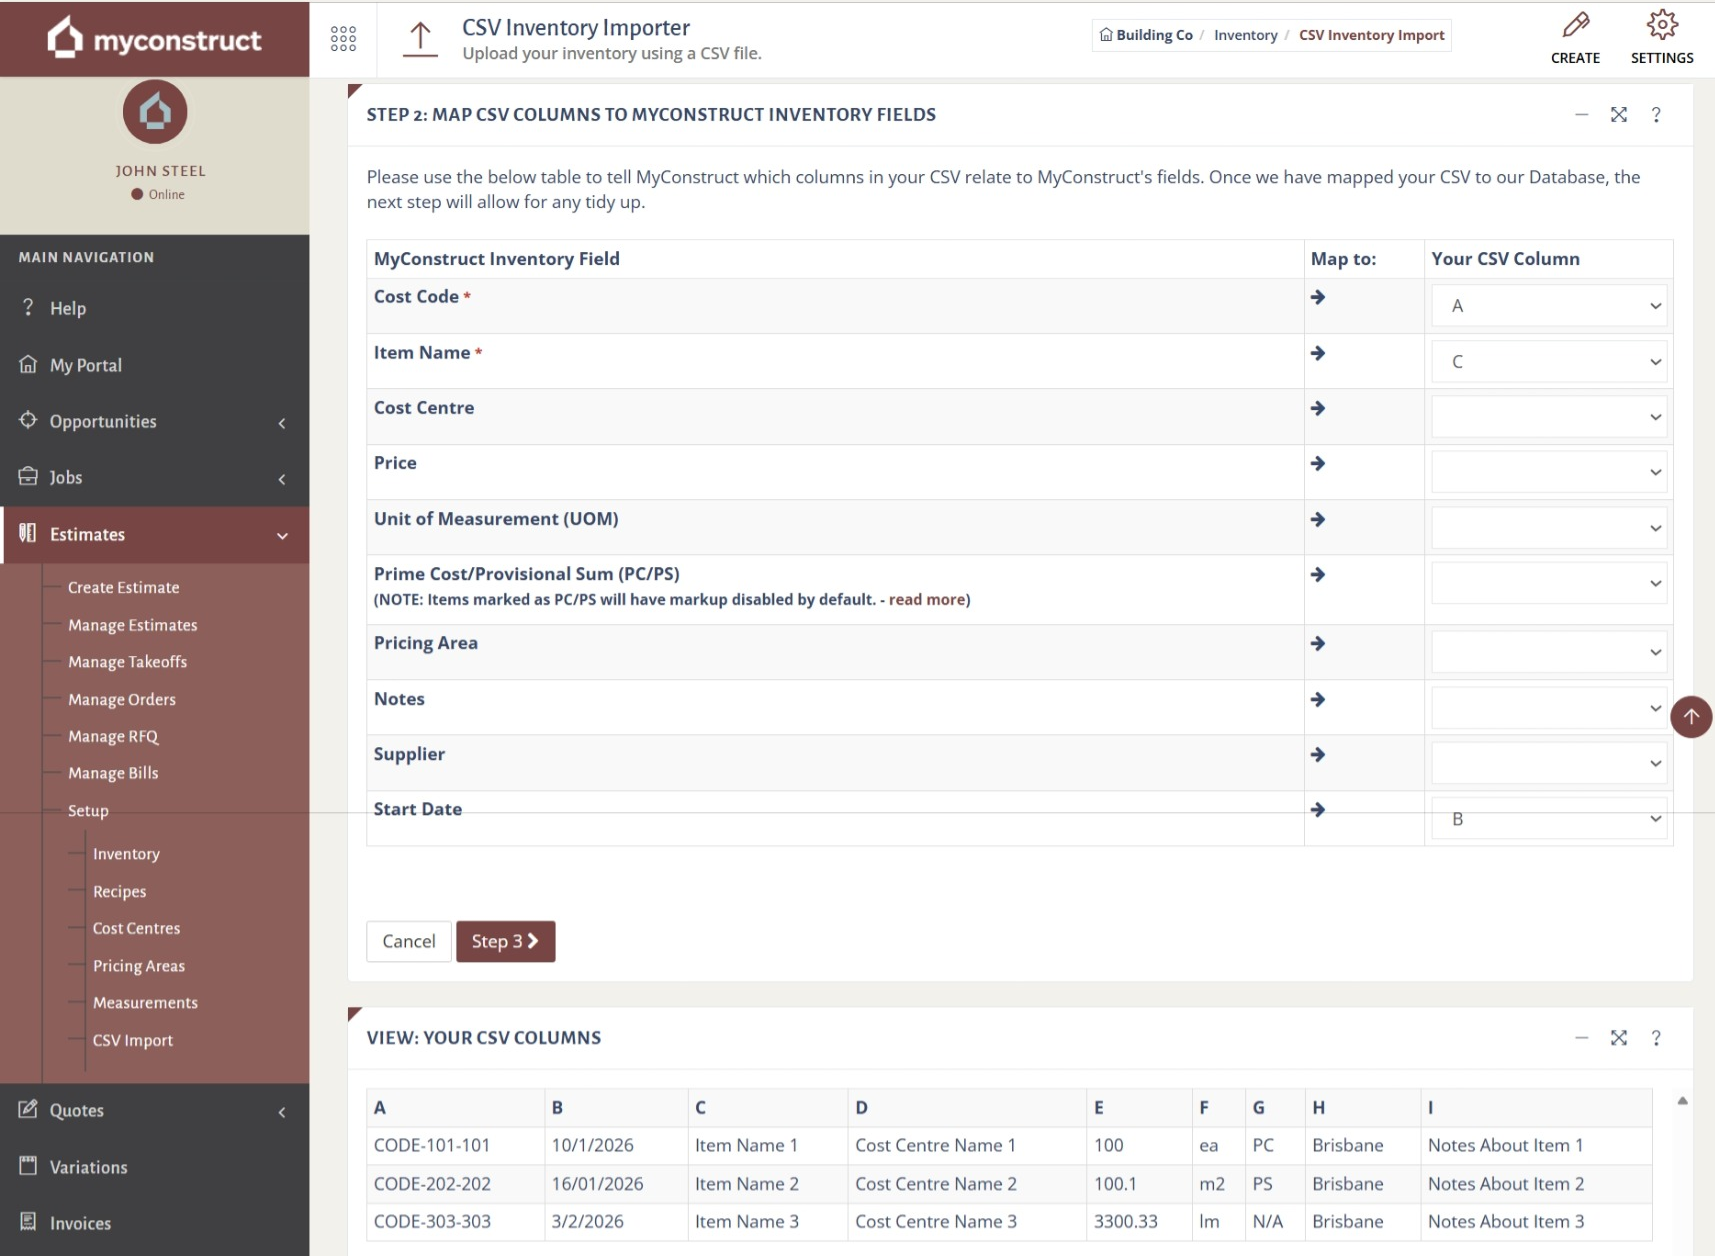Open Manage Takeoffs in sidebar
This screenshot has width=1715, height=1256.
[127, 662]
